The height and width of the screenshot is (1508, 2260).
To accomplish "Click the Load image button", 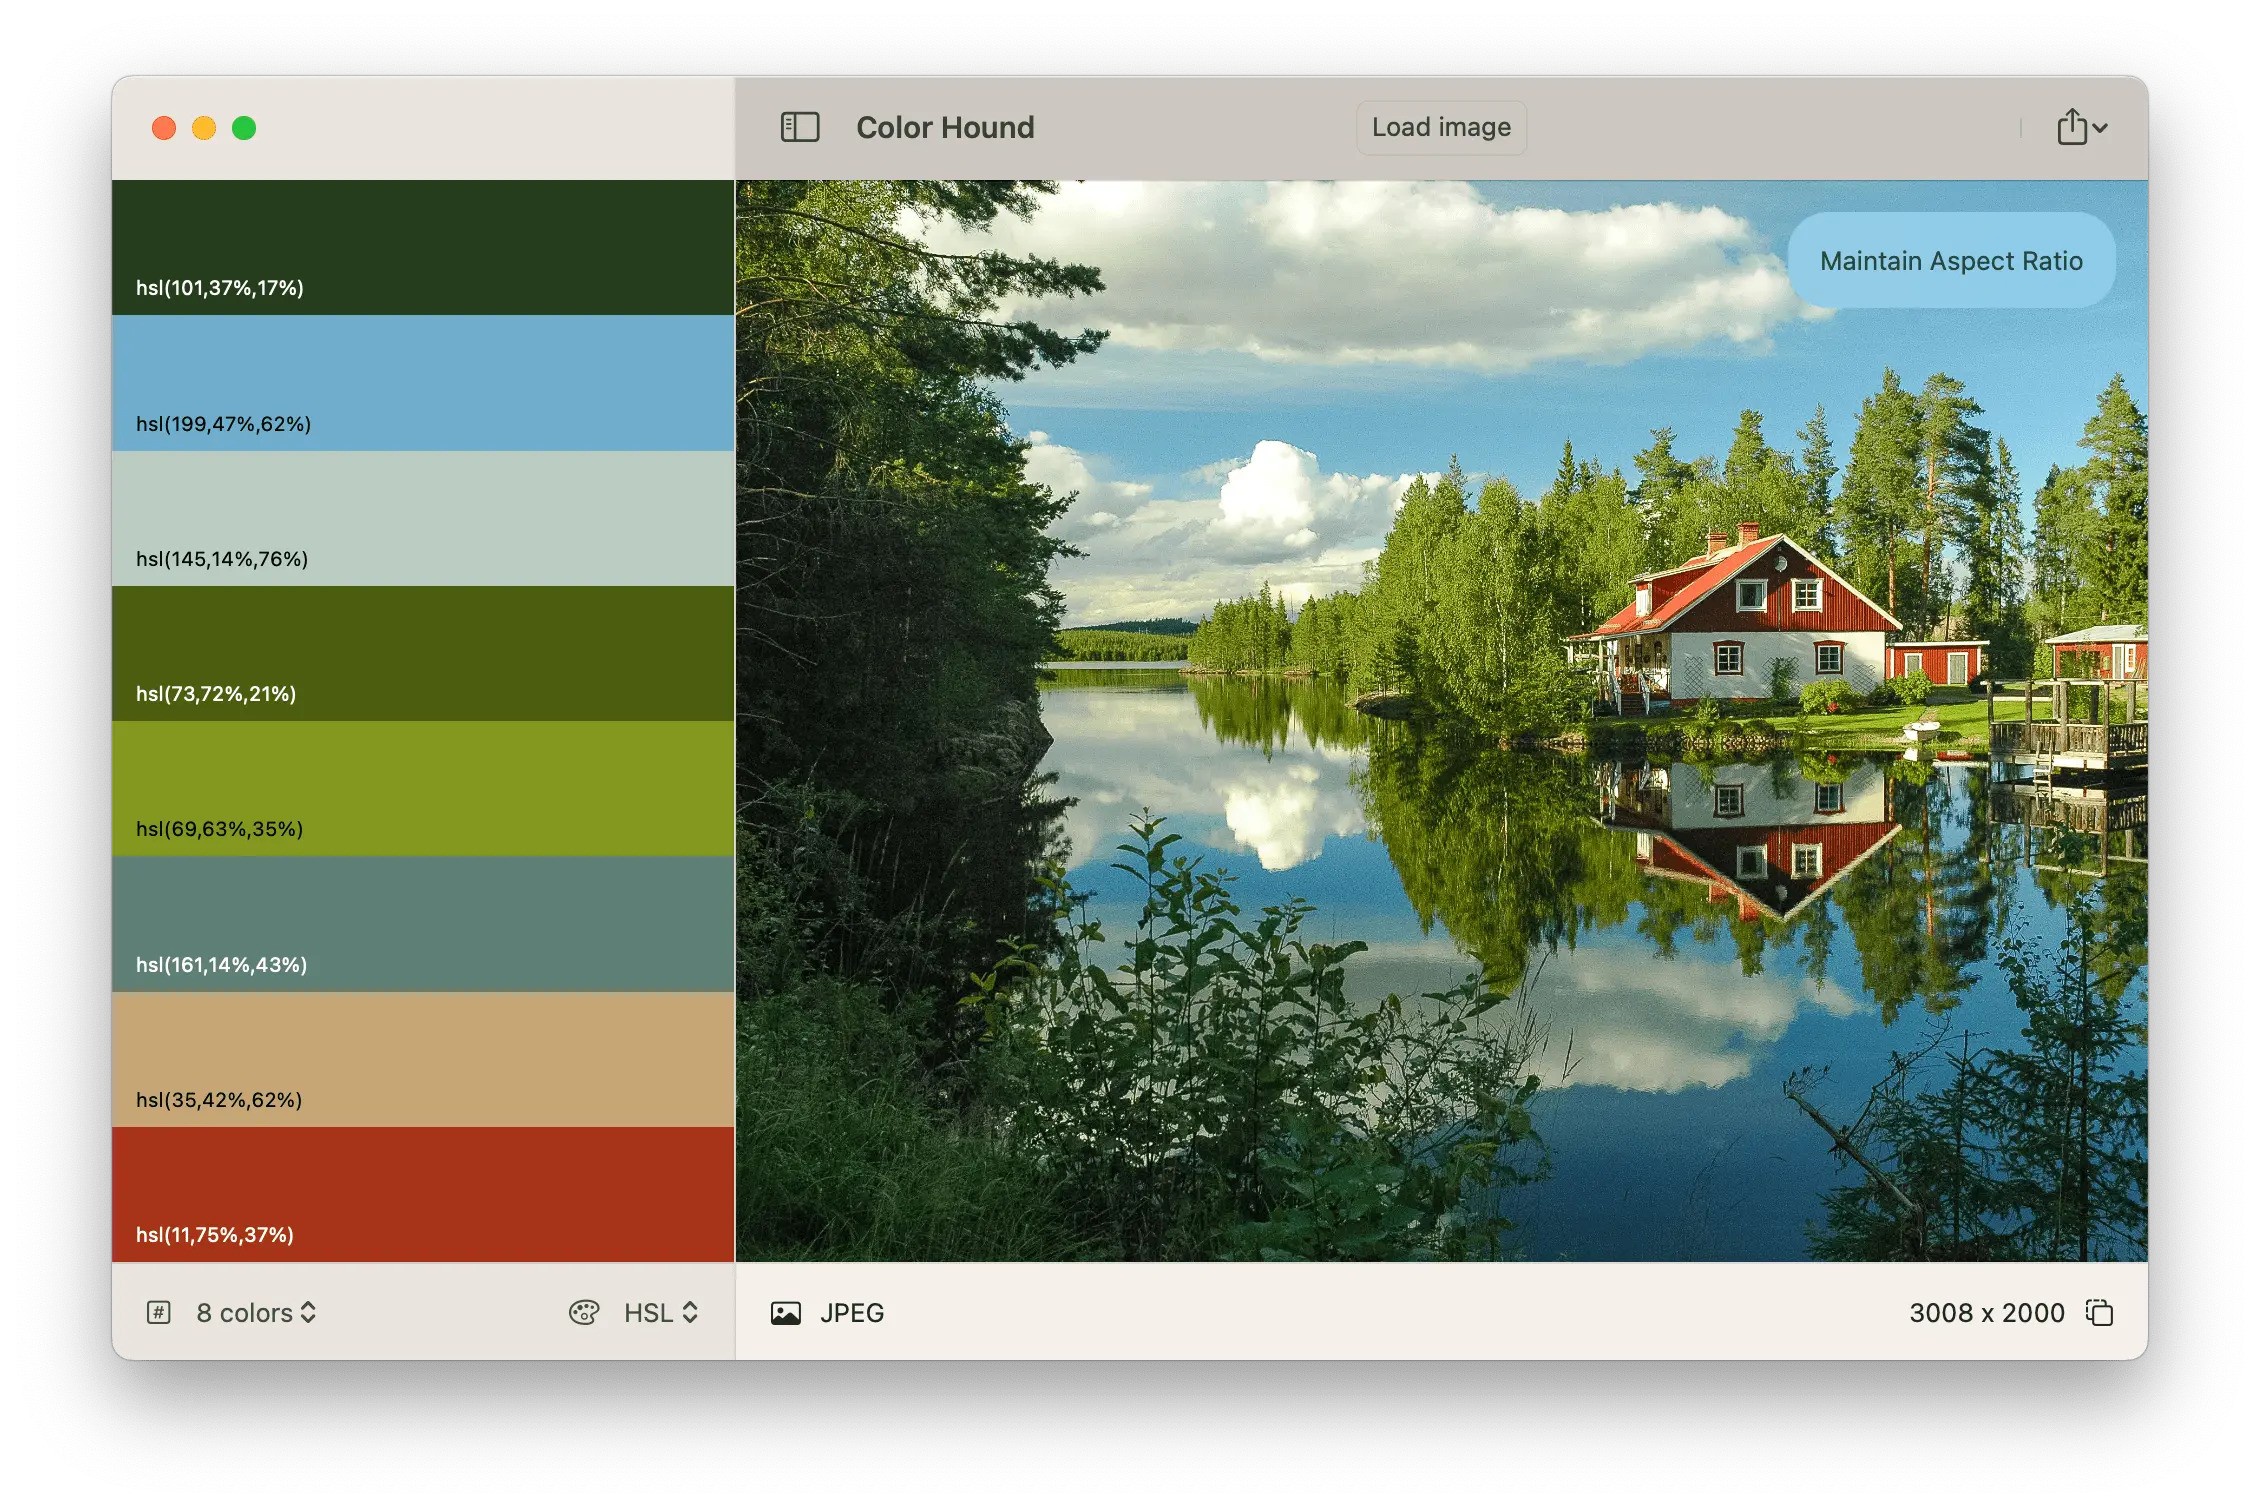I will tap(1440, 127).
